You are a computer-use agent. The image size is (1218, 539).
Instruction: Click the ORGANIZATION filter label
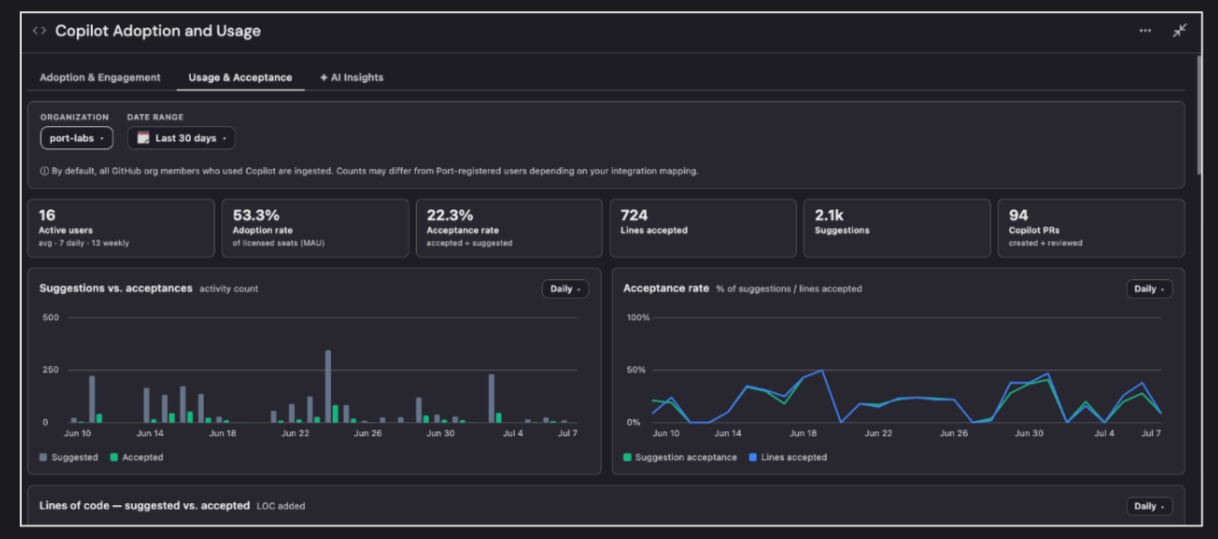(75, 117)
